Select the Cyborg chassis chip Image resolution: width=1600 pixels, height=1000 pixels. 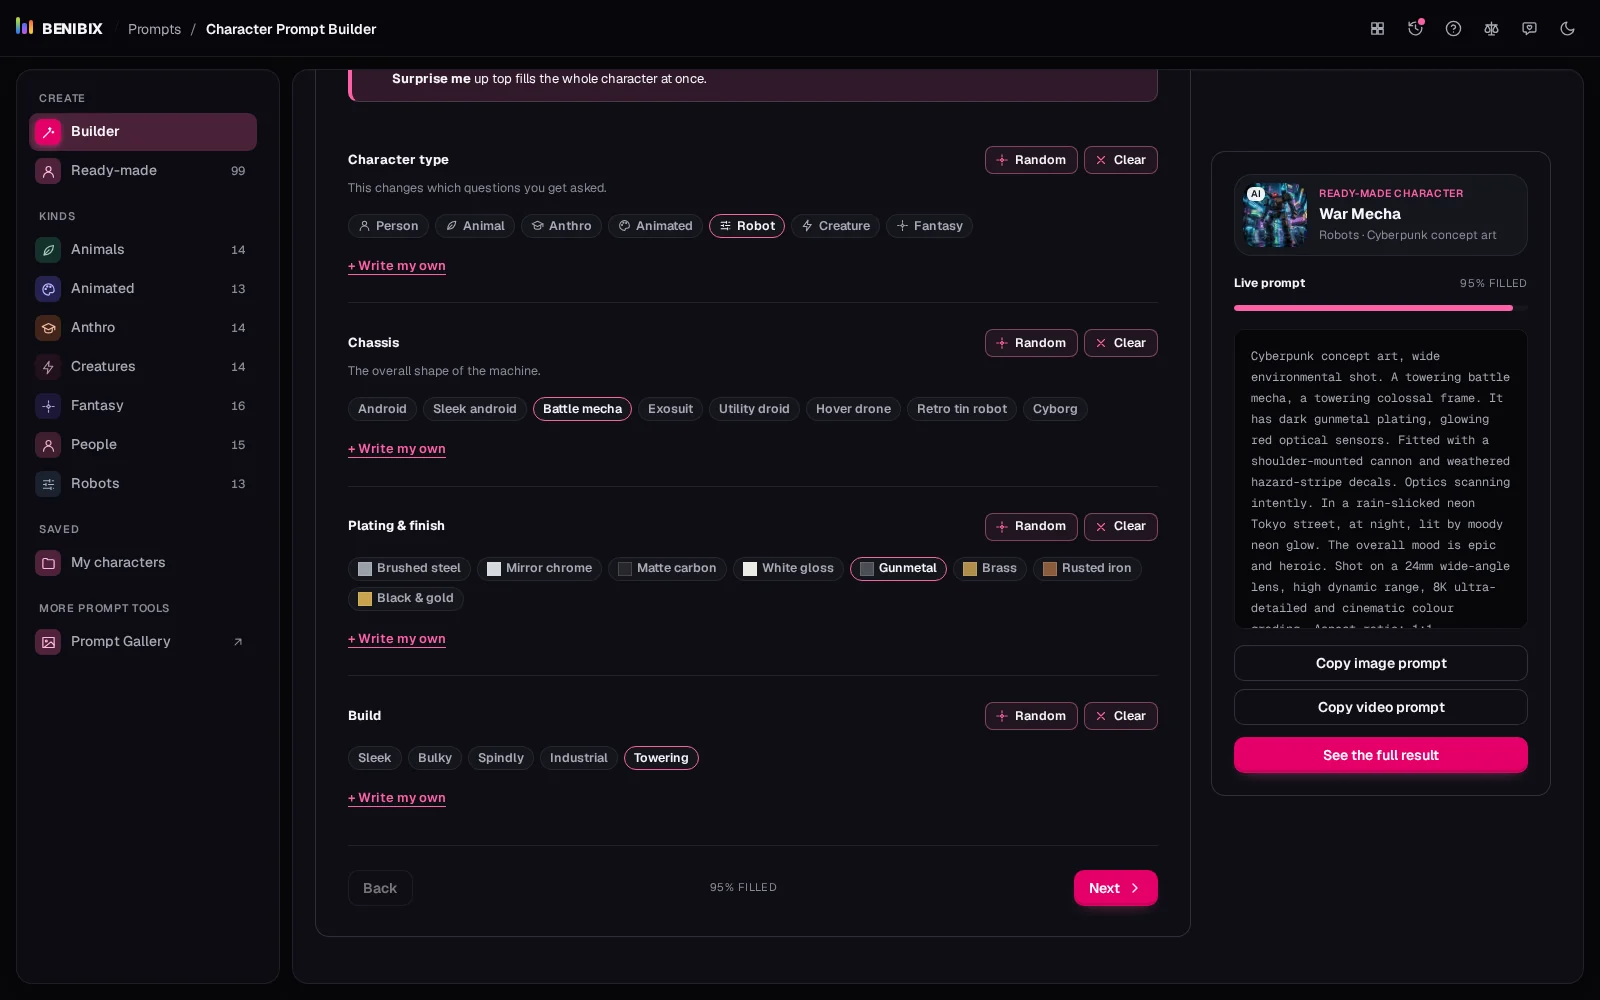[1055, 409]
